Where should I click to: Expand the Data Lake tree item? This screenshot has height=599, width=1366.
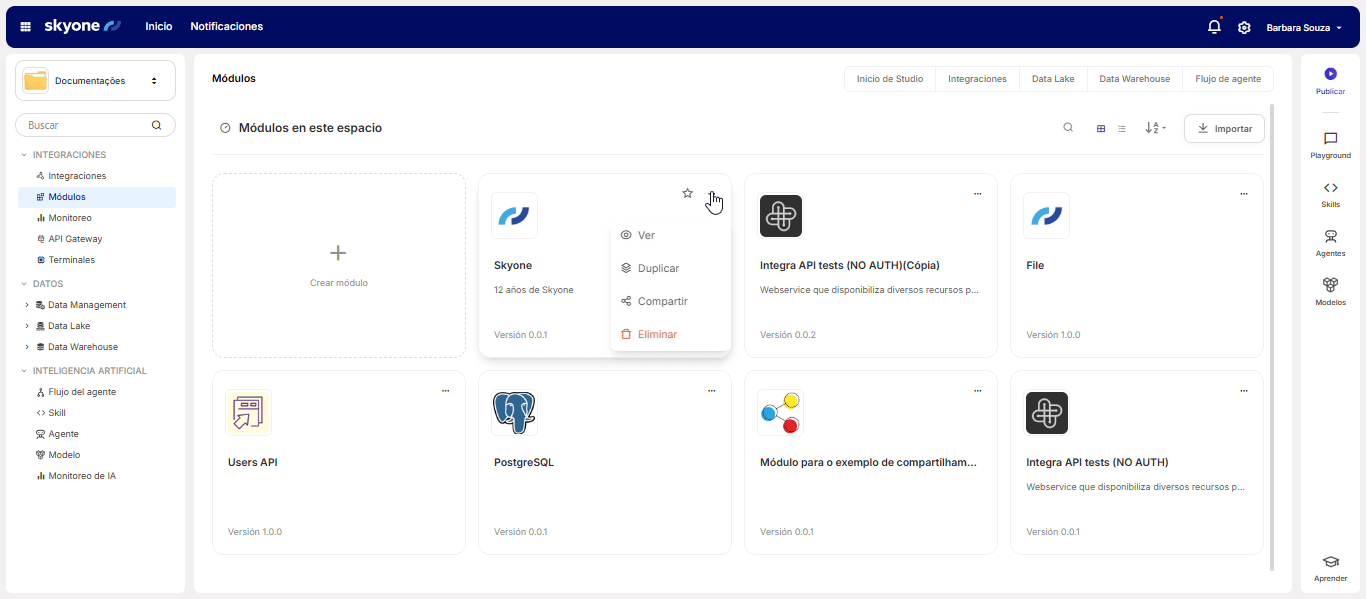coord(27,326)
